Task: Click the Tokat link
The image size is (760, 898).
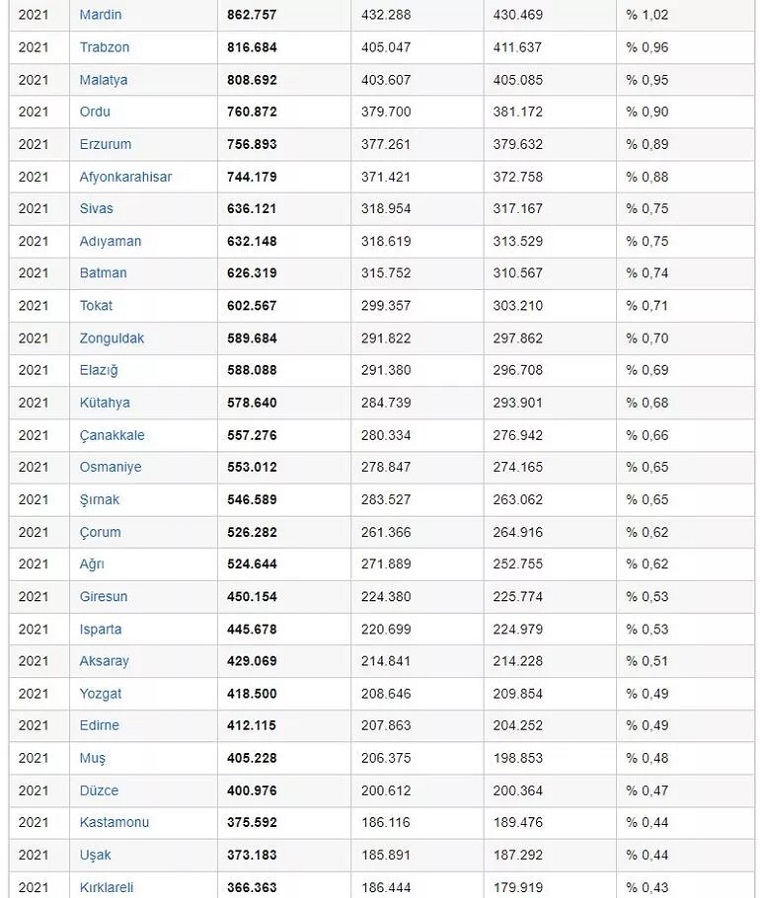Action: [96, 306]
